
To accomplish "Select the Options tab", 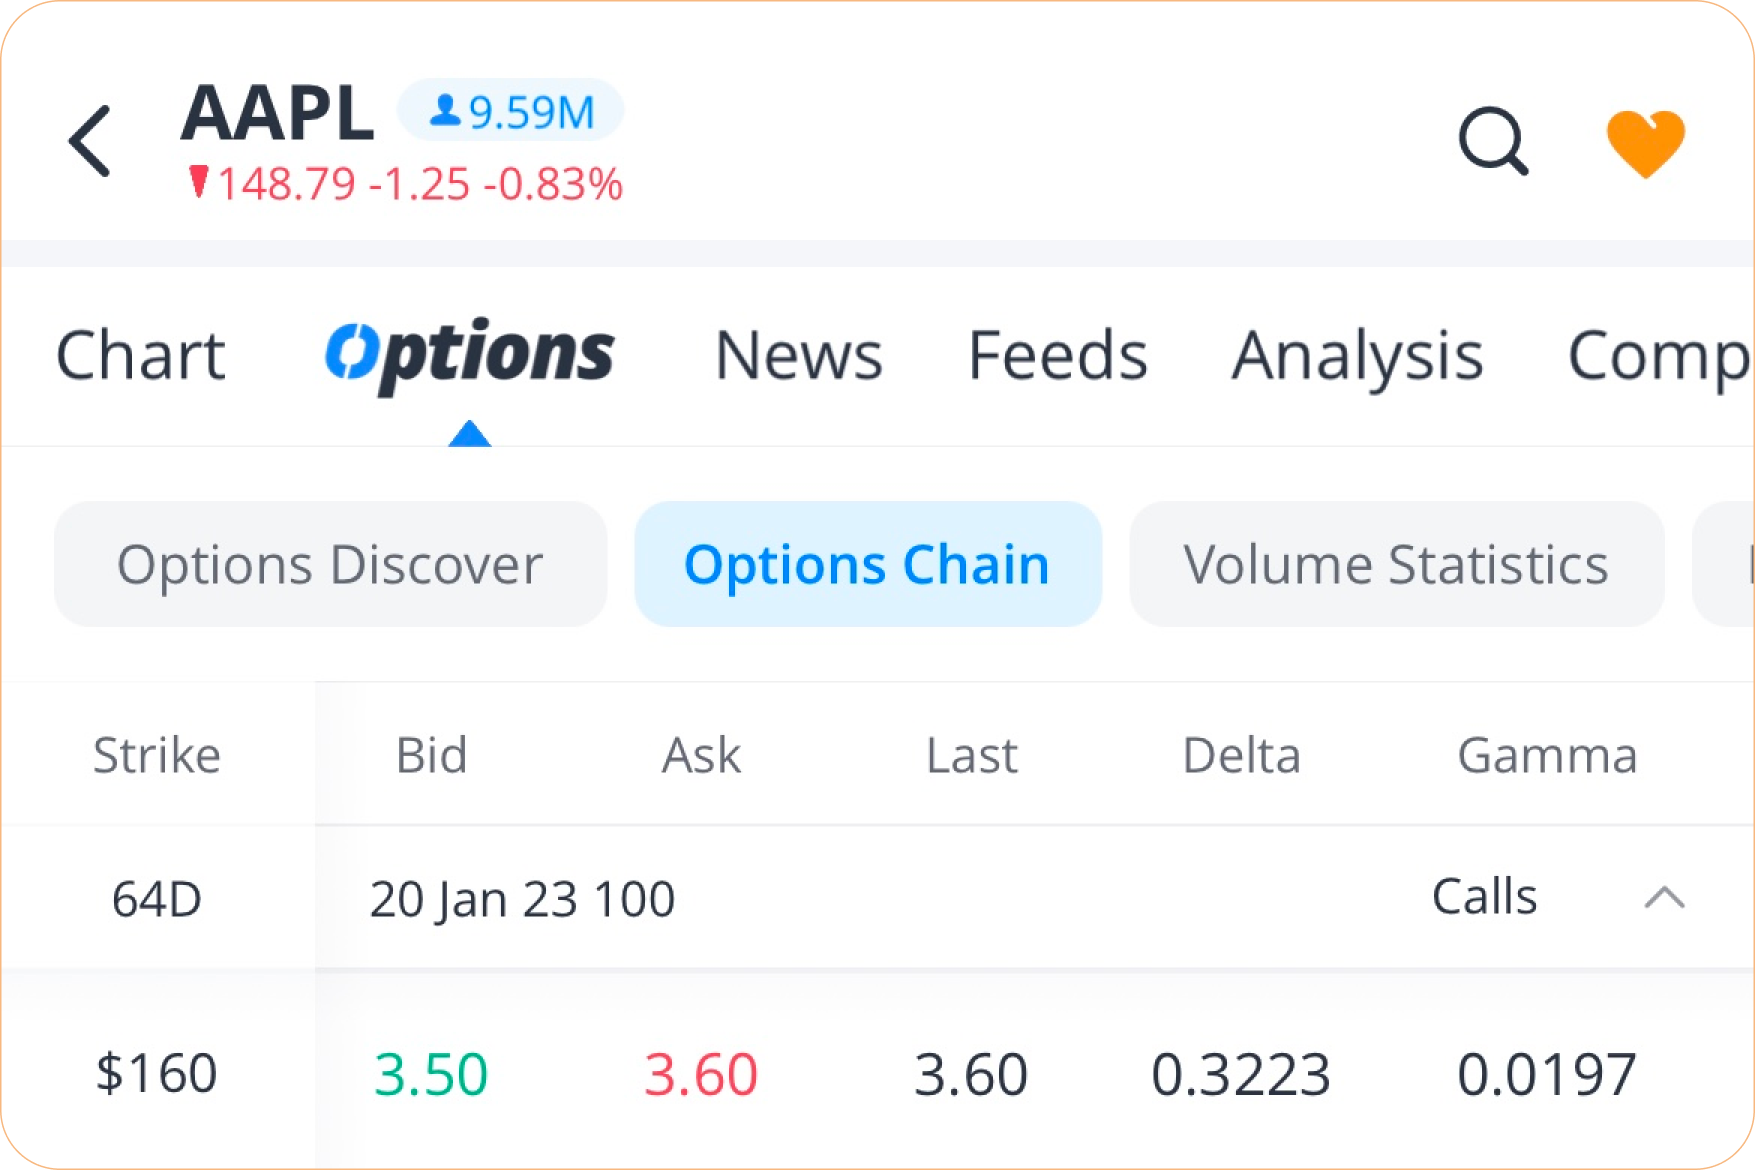I will (x=469, y=356).
